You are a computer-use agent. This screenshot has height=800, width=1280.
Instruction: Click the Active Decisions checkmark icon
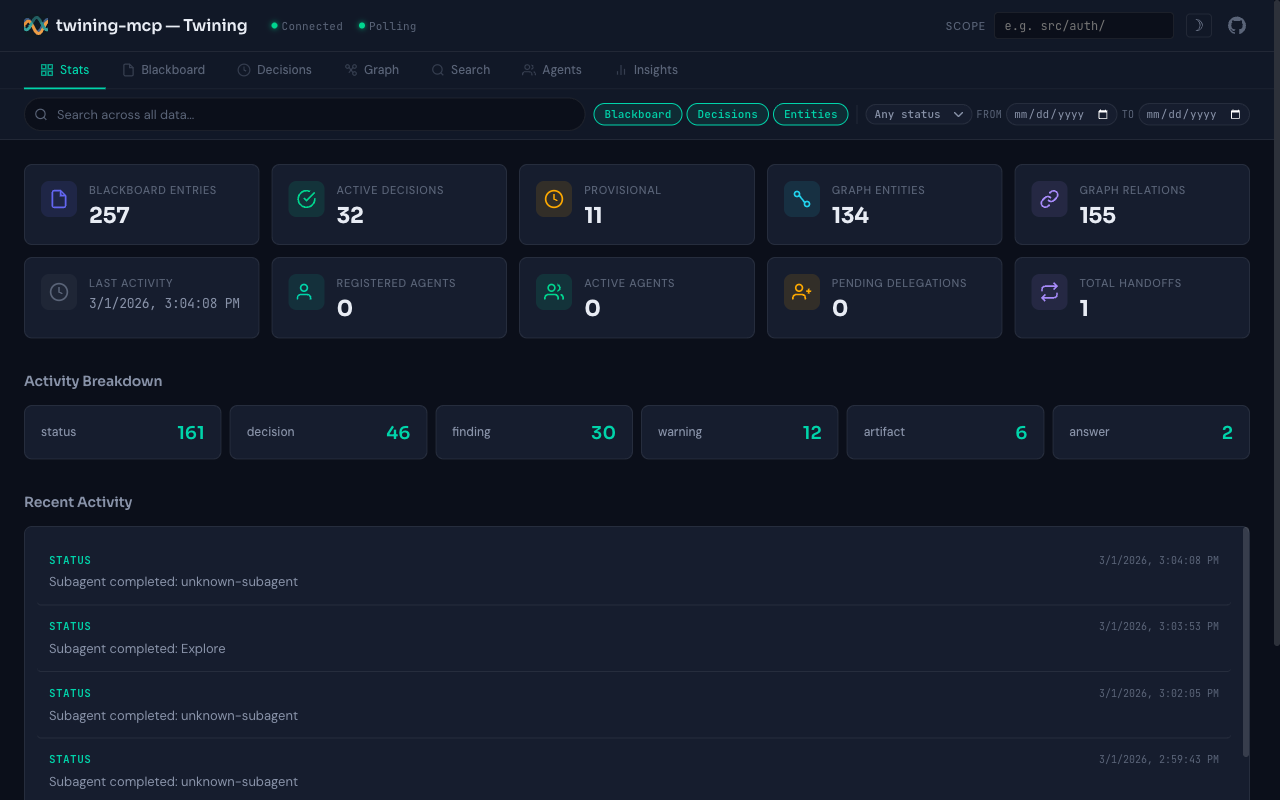[306, 199]
